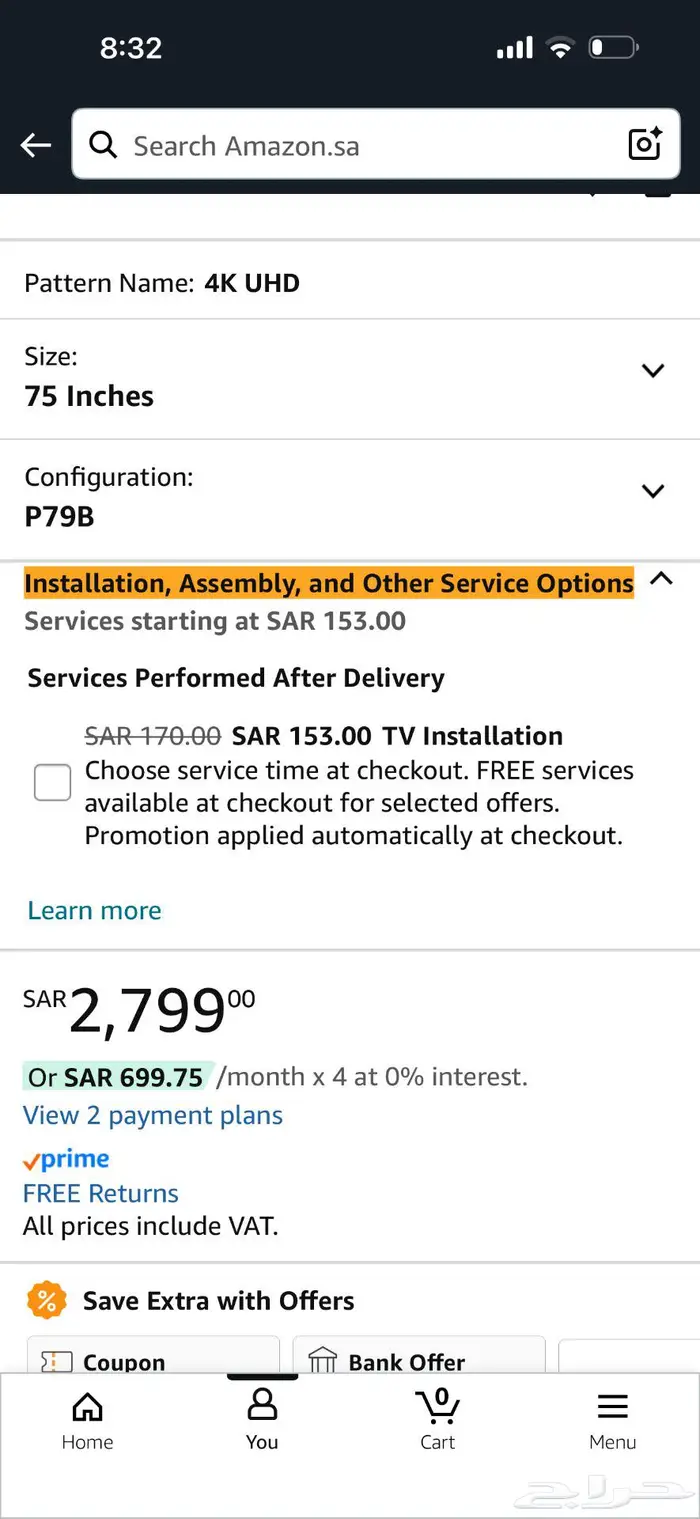Tap FREE Returns link

pos(101,1193)
